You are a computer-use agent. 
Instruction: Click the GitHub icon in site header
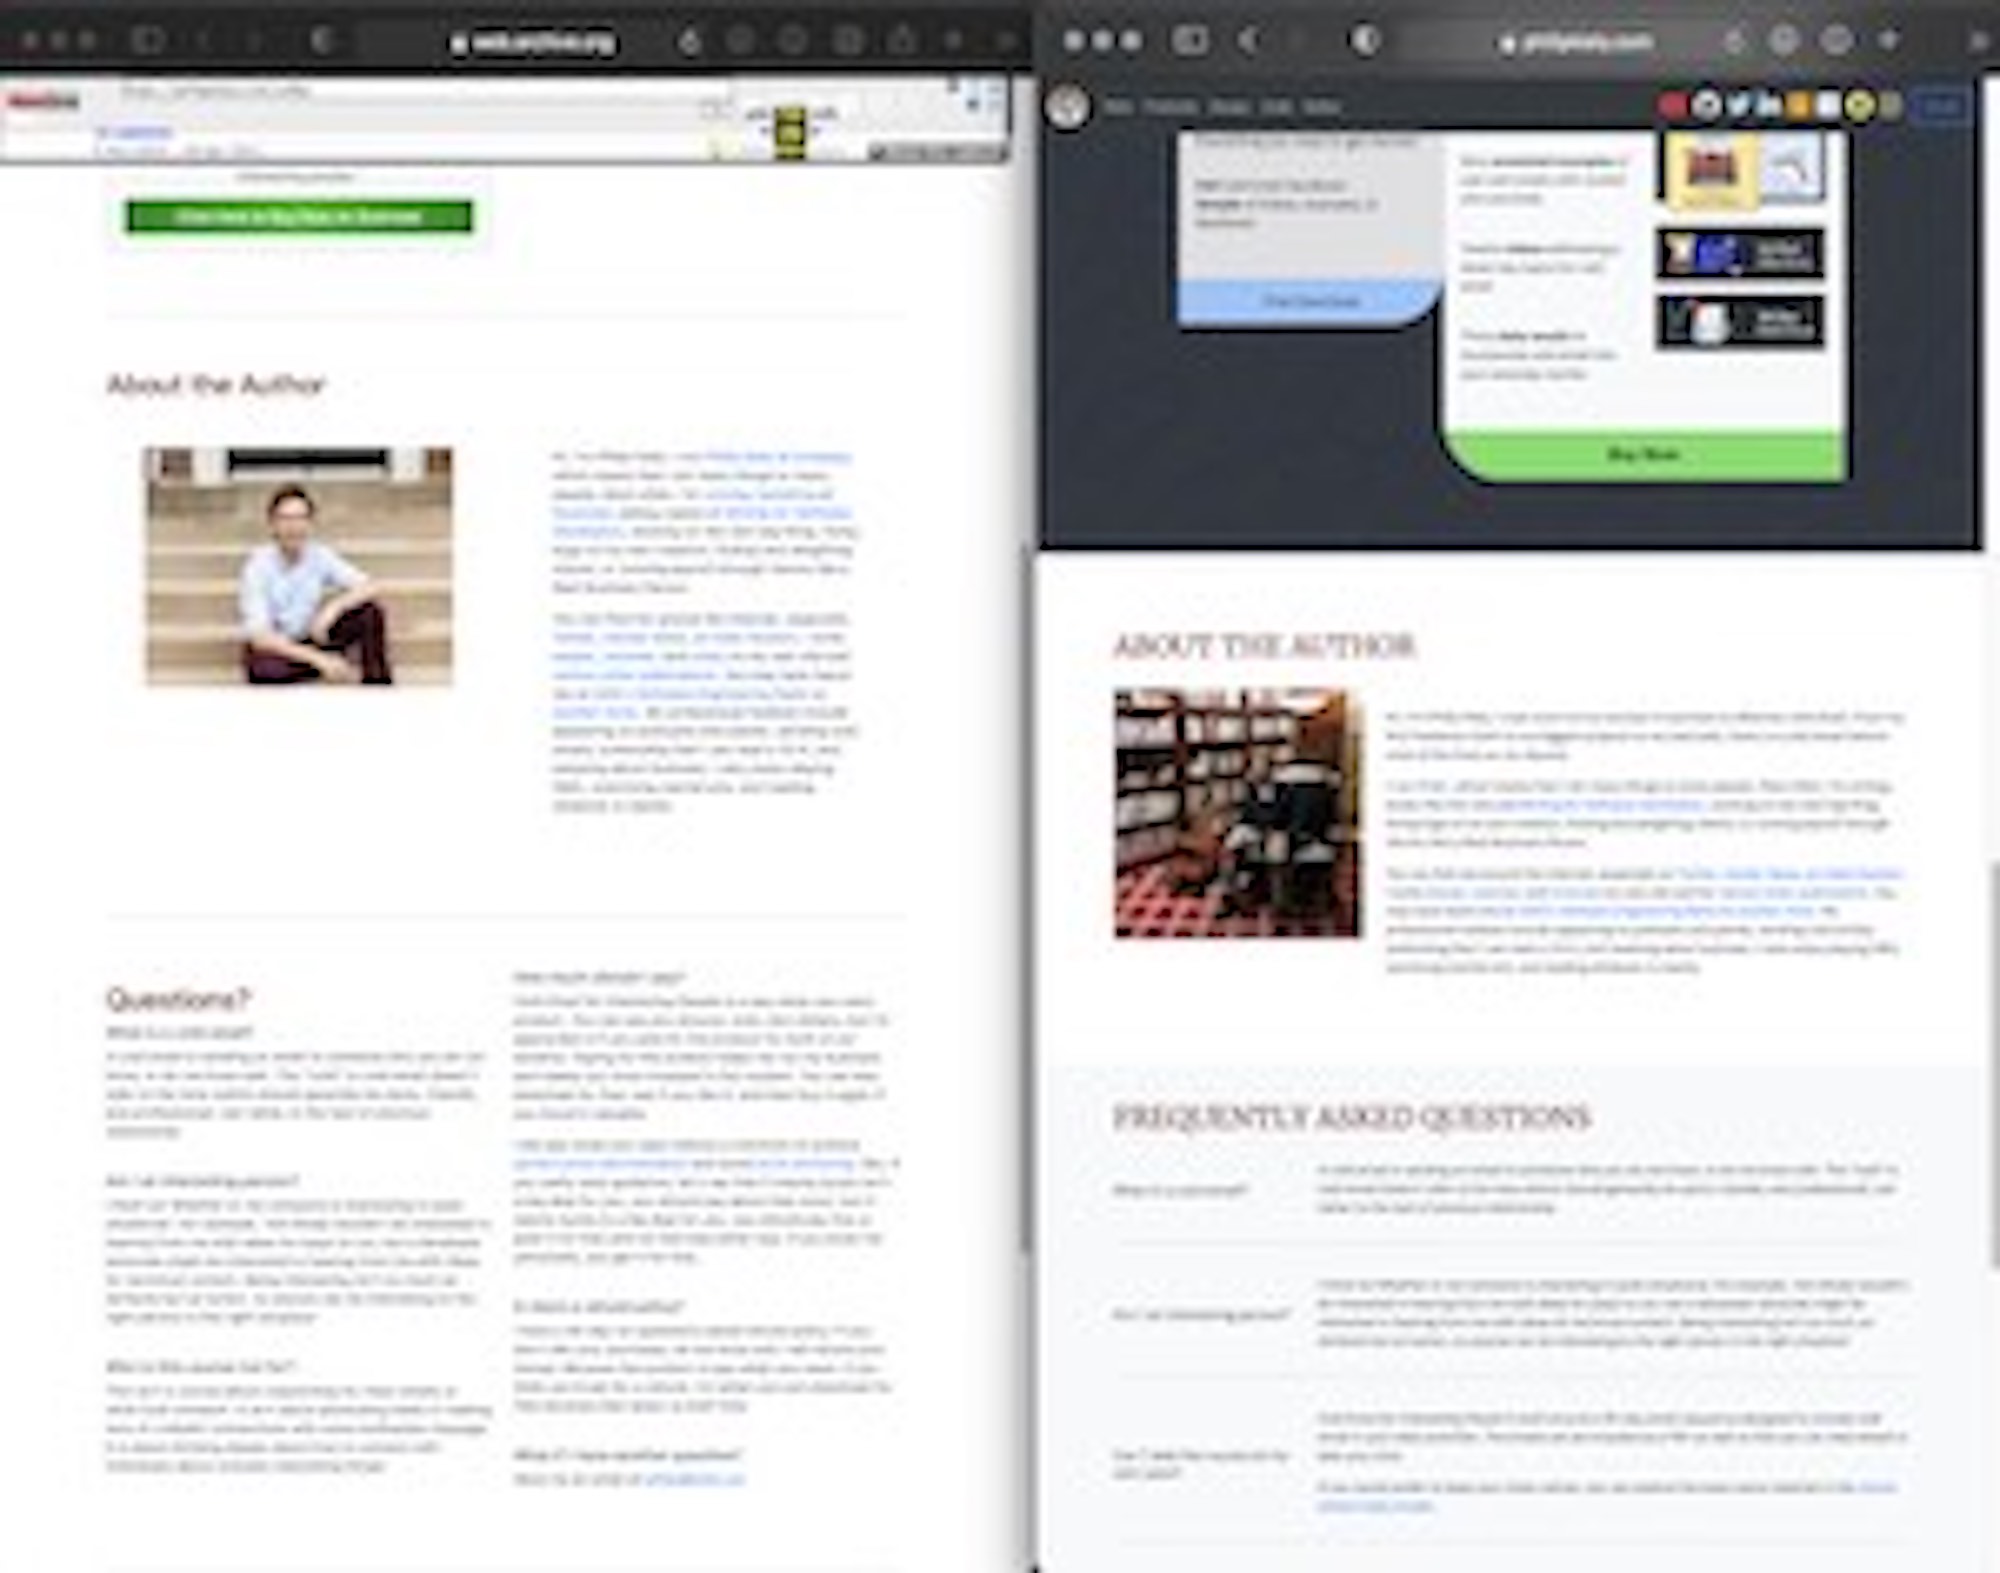click(1708, 105)
